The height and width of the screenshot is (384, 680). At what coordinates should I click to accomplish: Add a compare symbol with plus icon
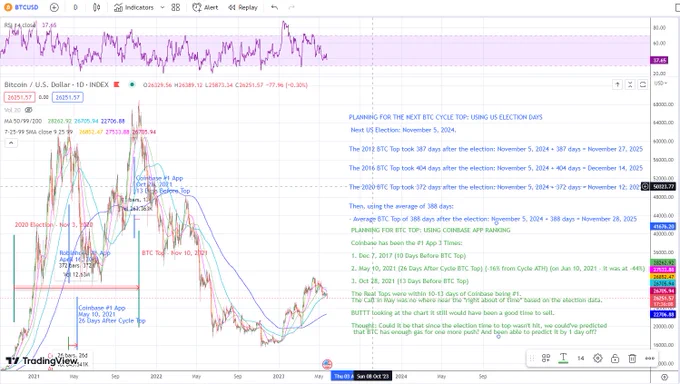coord(54,7)
